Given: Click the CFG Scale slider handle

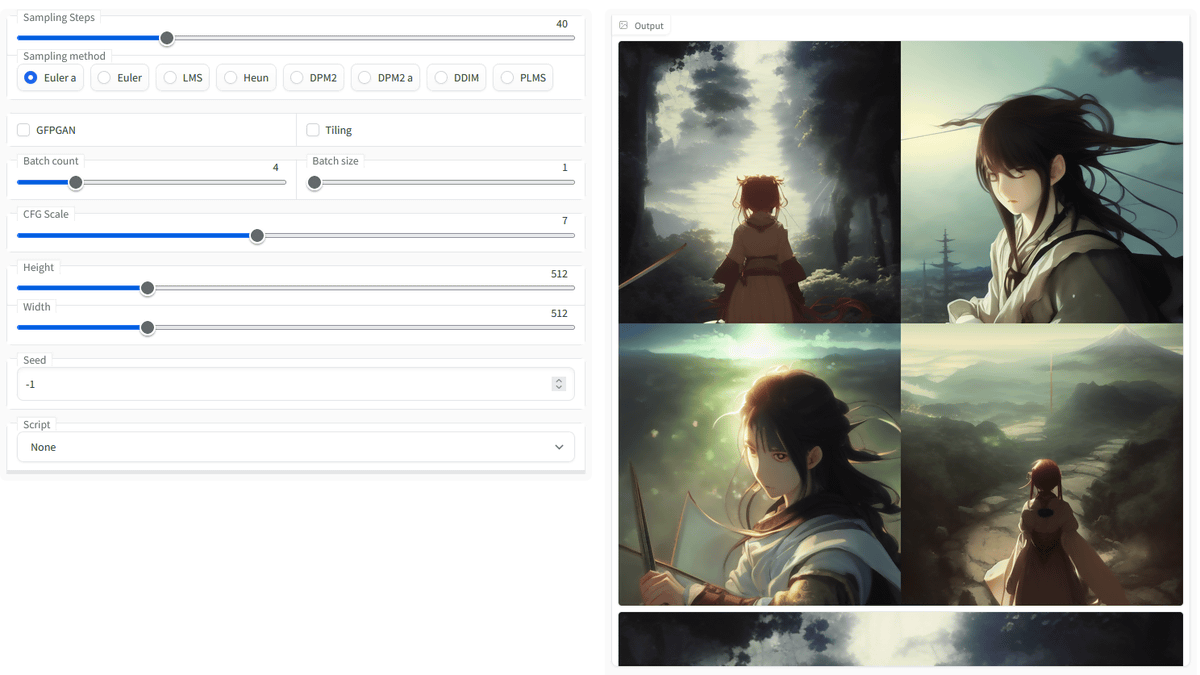Looking at the screenshot, I should [257, 236].
